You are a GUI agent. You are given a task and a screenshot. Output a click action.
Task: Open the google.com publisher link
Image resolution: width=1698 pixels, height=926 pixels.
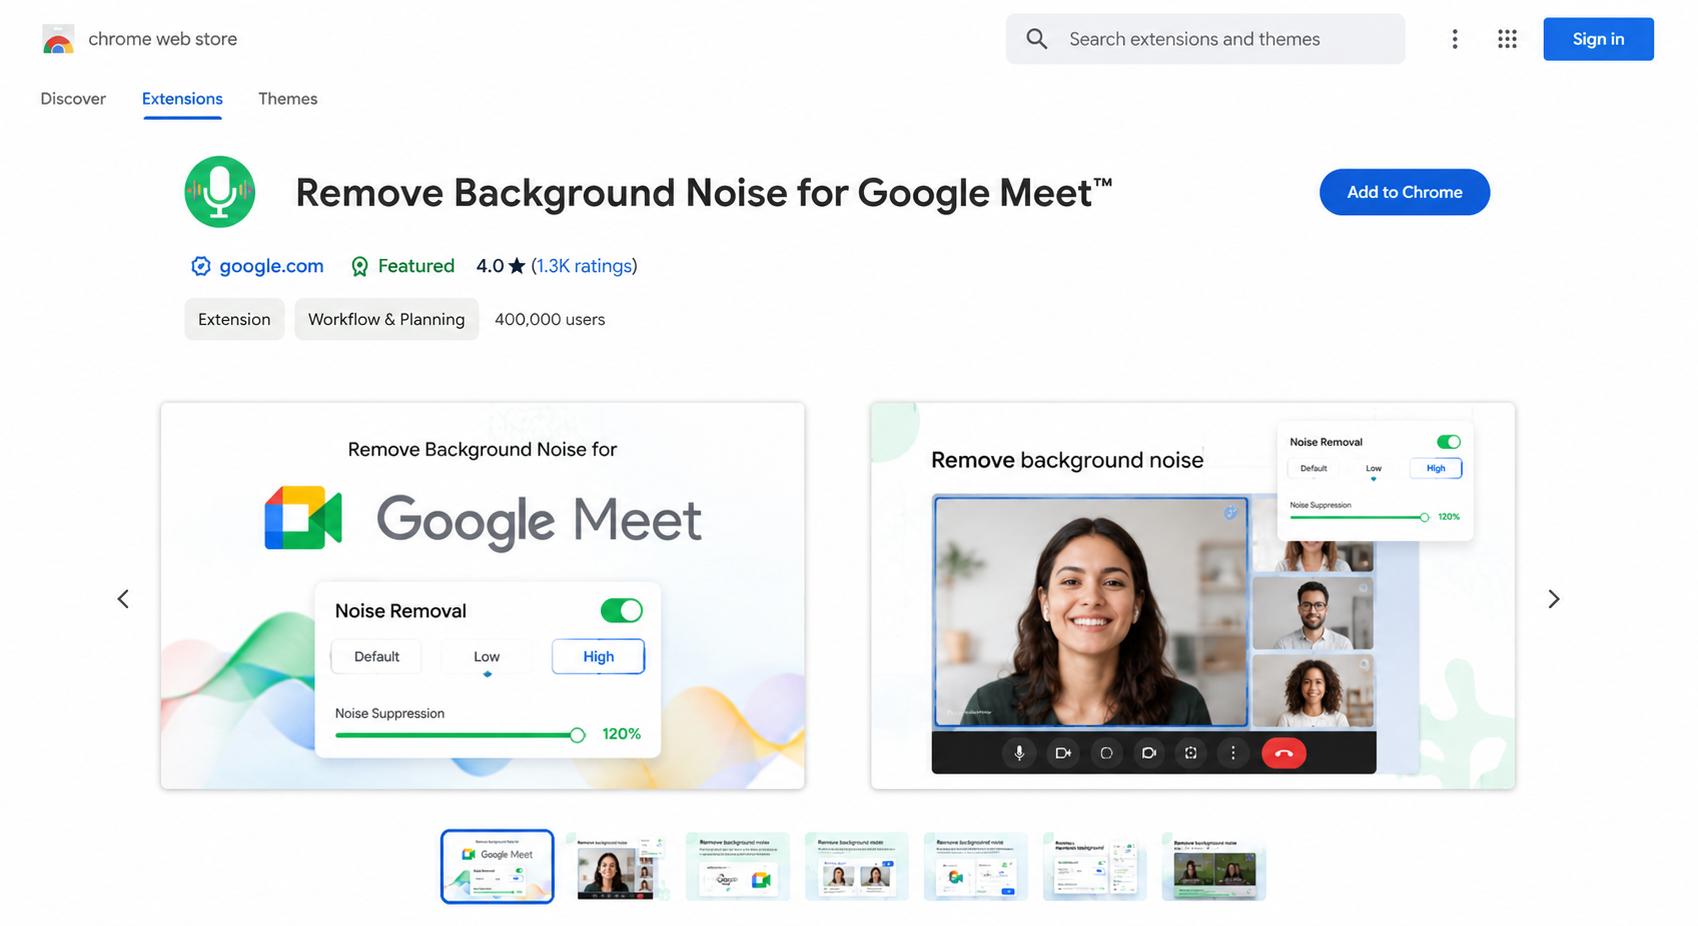tap(271, 266)
